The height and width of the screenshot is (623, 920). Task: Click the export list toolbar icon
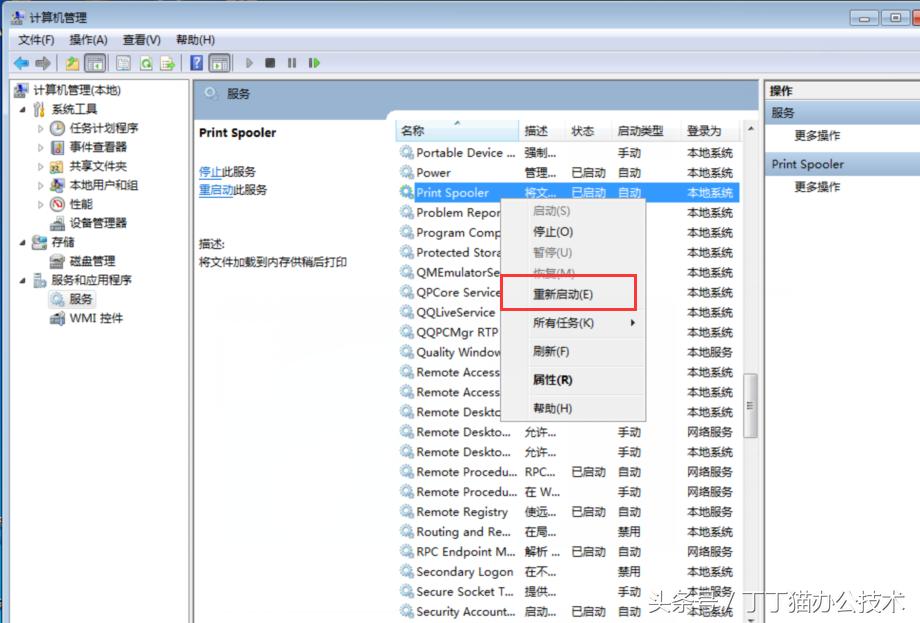168,63
